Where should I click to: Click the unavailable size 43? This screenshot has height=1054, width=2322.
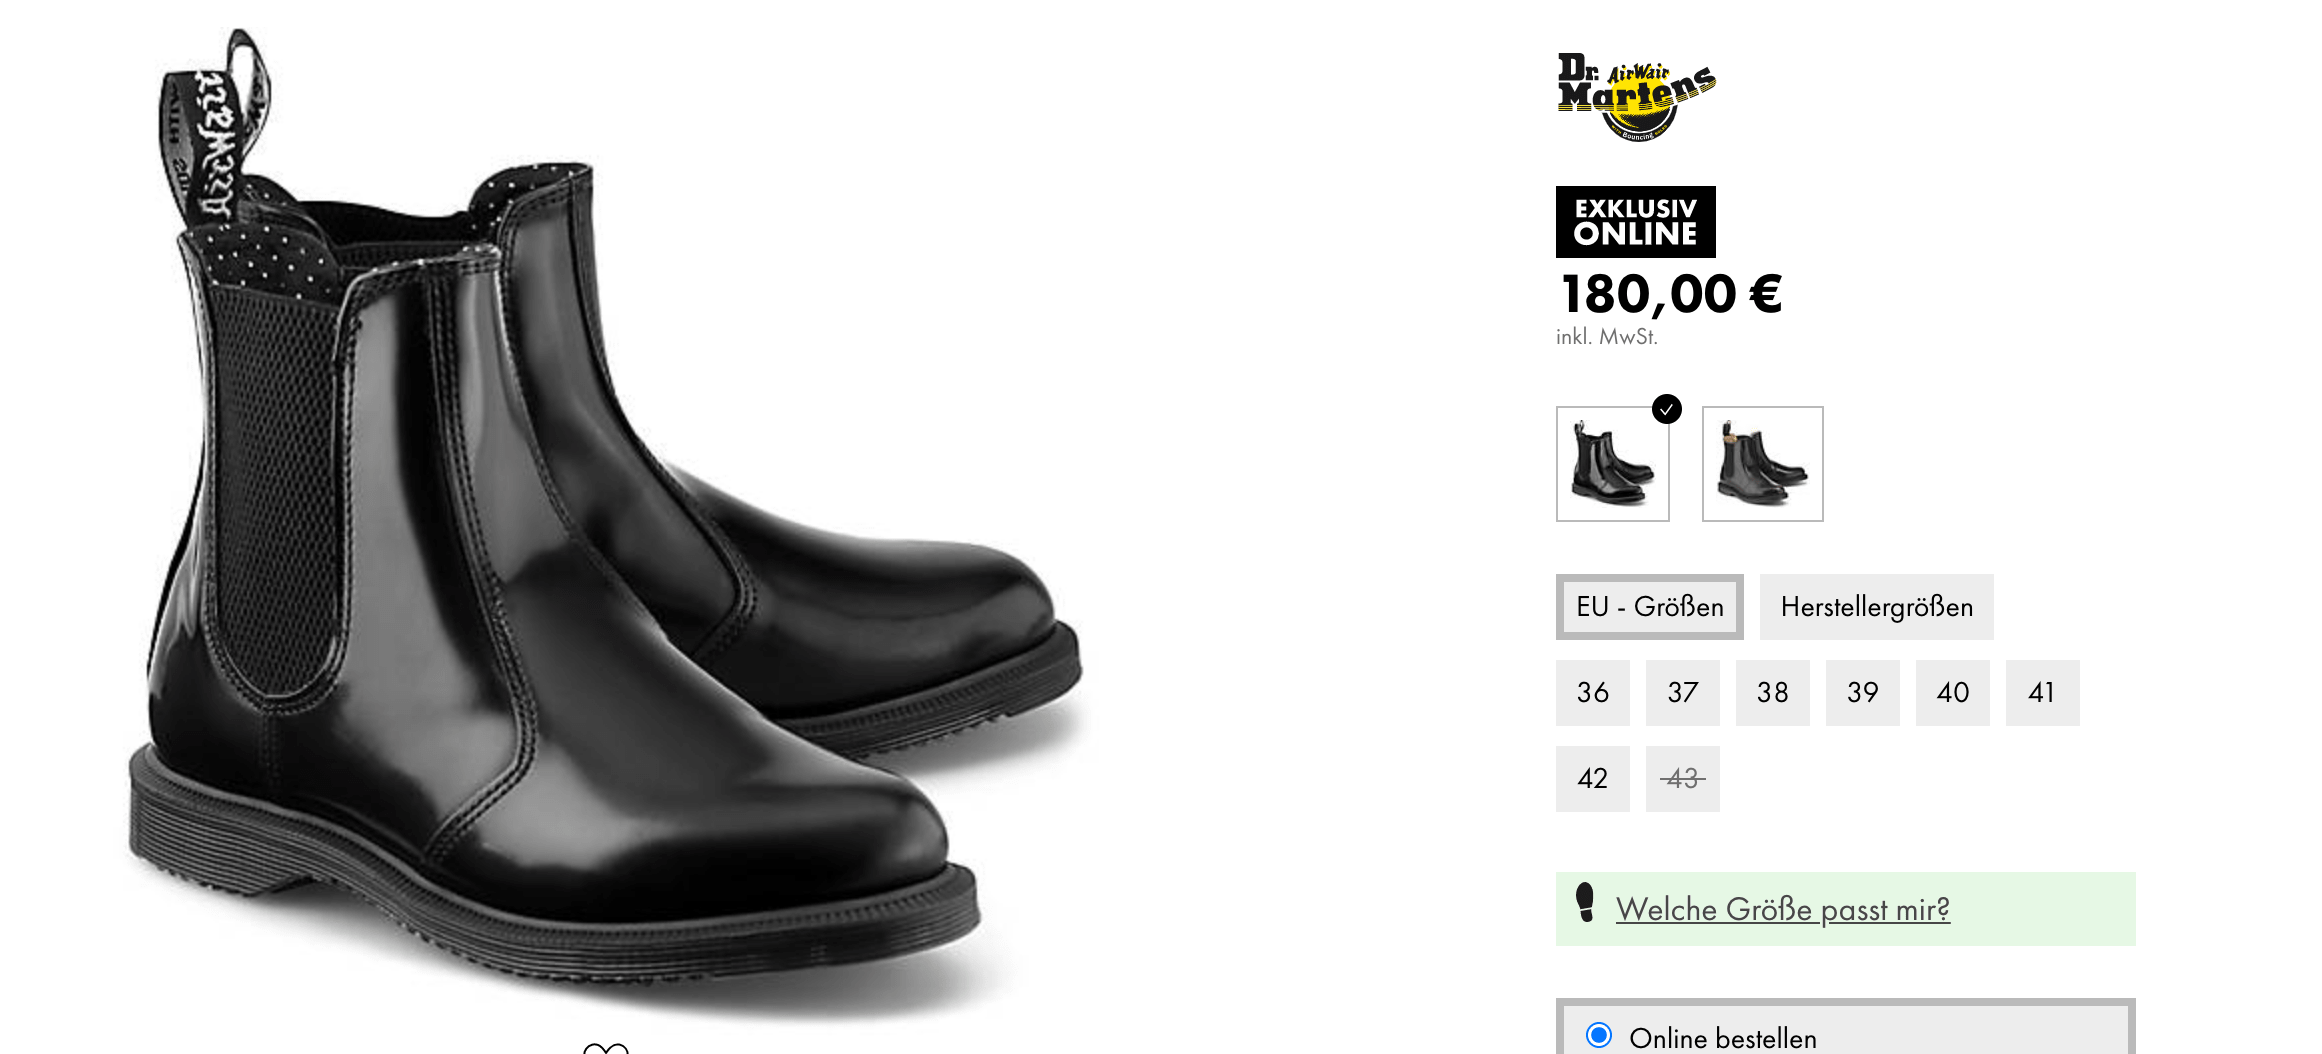point(1683,779)
